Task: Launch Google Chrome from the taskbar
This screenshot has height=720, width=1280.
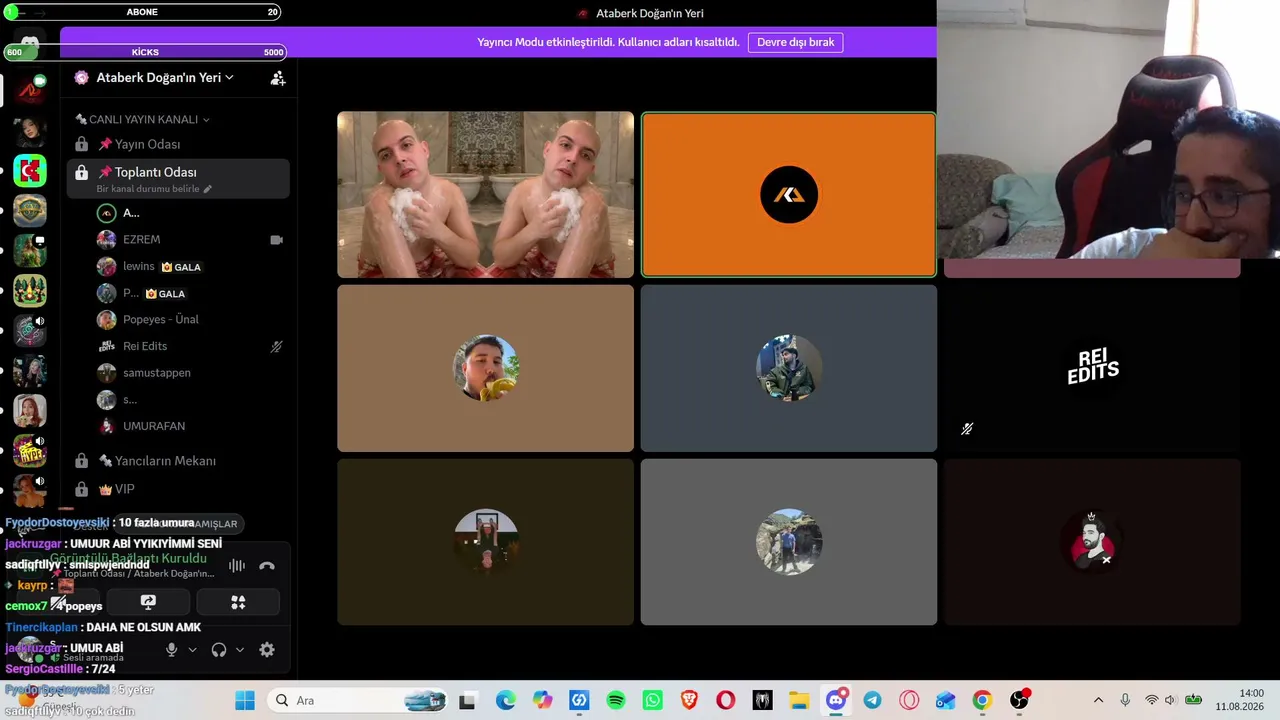Action: click(982, 701)
